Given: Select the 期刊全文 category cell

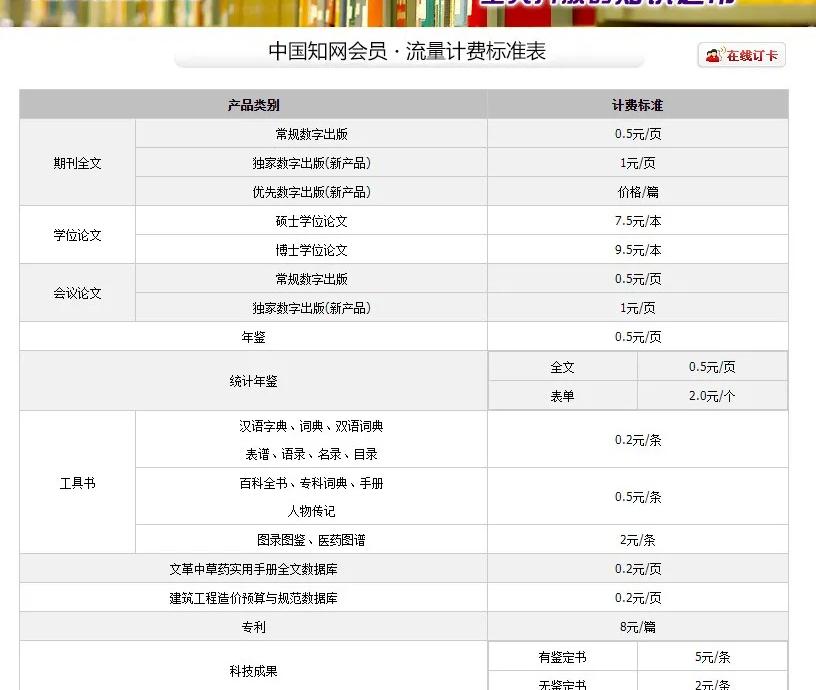Looking at the screenshot, I should (78, 163).
